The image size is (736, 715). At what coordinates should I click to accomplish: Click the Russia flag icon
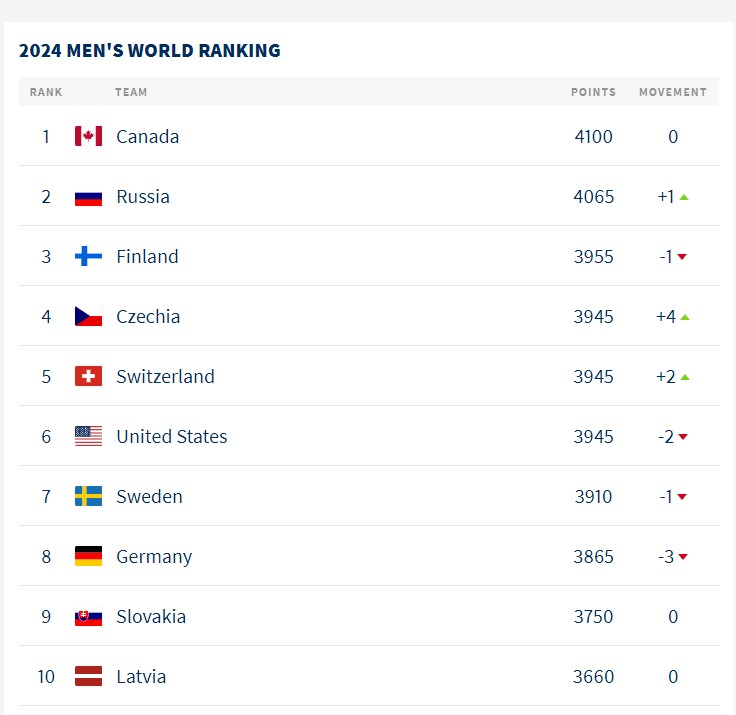tap(88, 196)
